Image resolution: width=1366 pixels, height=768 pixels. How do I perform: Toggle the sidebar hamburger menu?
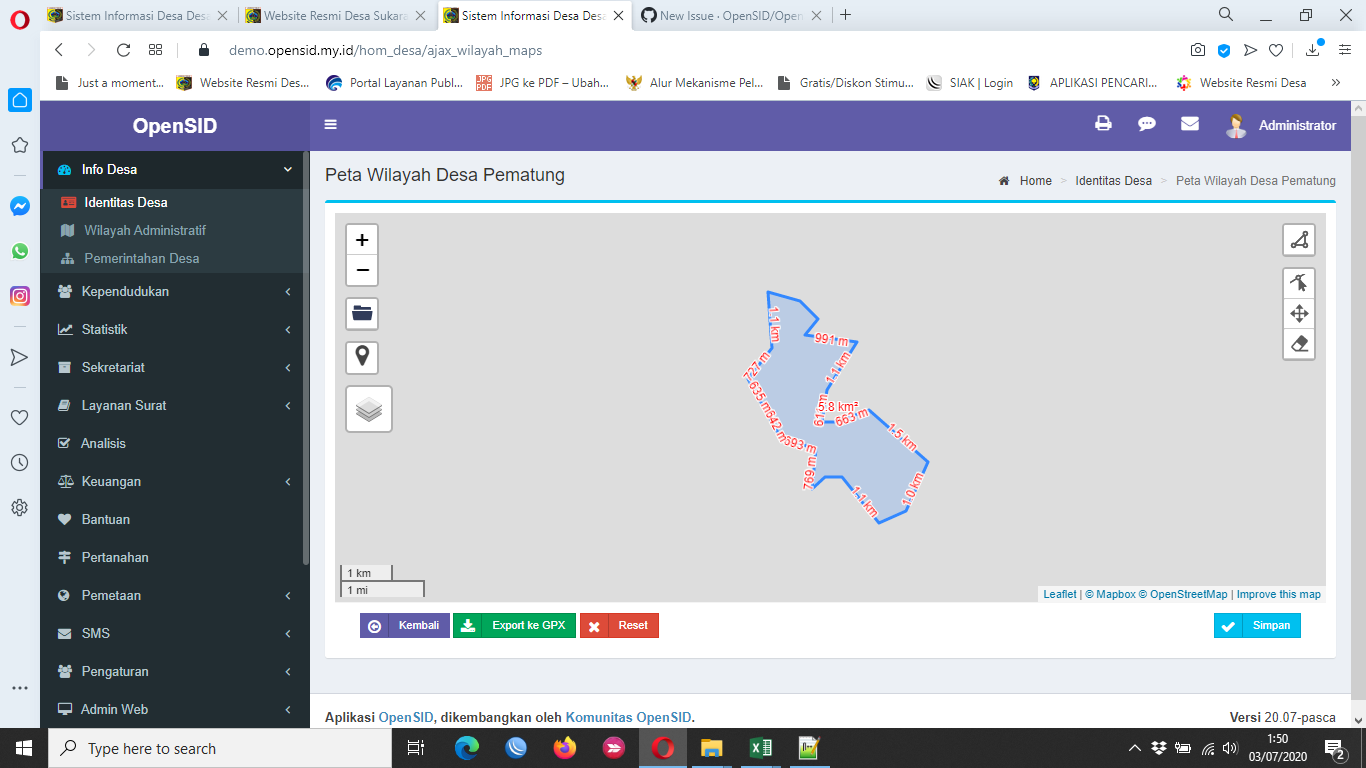331,125
